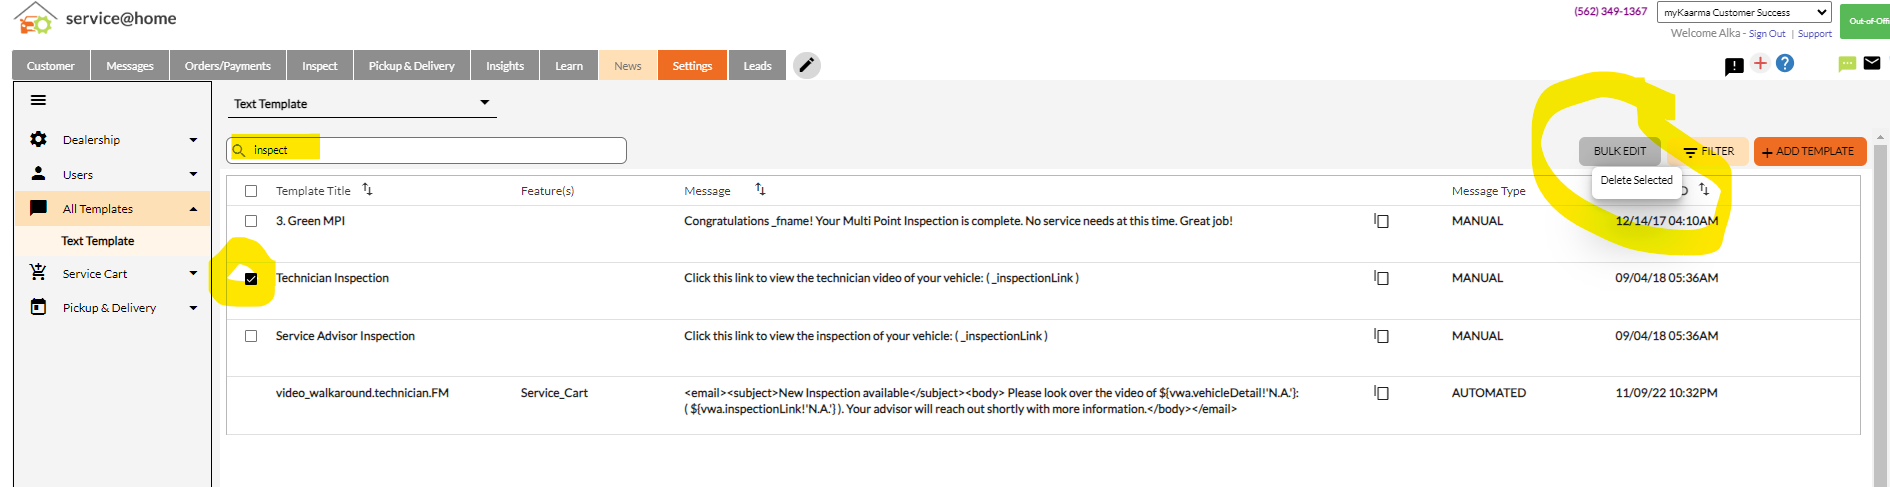Screen dimensions: 1890x487
Task: Copy the video_walkaround.technician.FM message icon
Action: (1381, 392)
